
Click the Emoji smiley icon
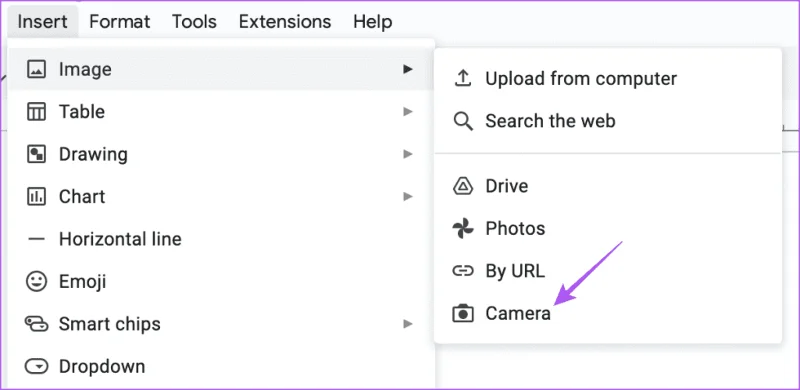pyautogui.click(x=36, y=281)
